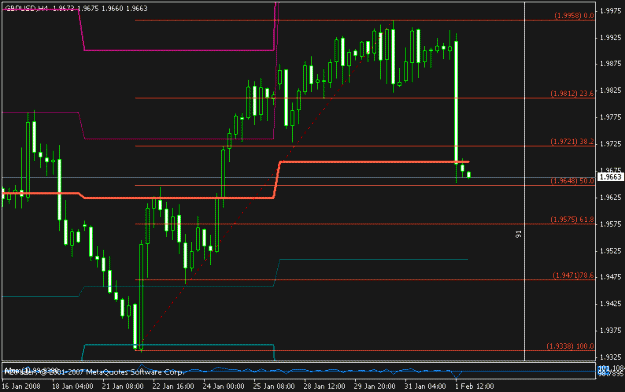Image resolution: width=625 pixels, height=392 pixels.
Task: Select the Fibonacci label (1.9721) 38.2
Action: [572, 142]
